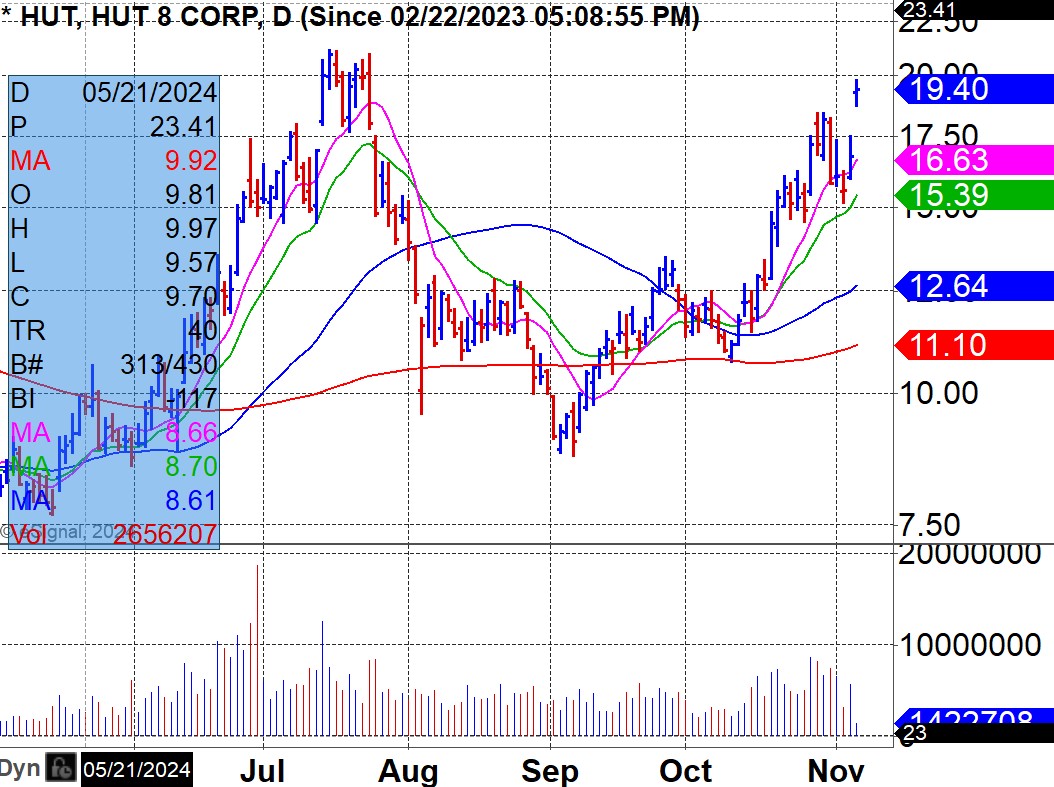Click the green MA value 8.70

coord(191,466)
